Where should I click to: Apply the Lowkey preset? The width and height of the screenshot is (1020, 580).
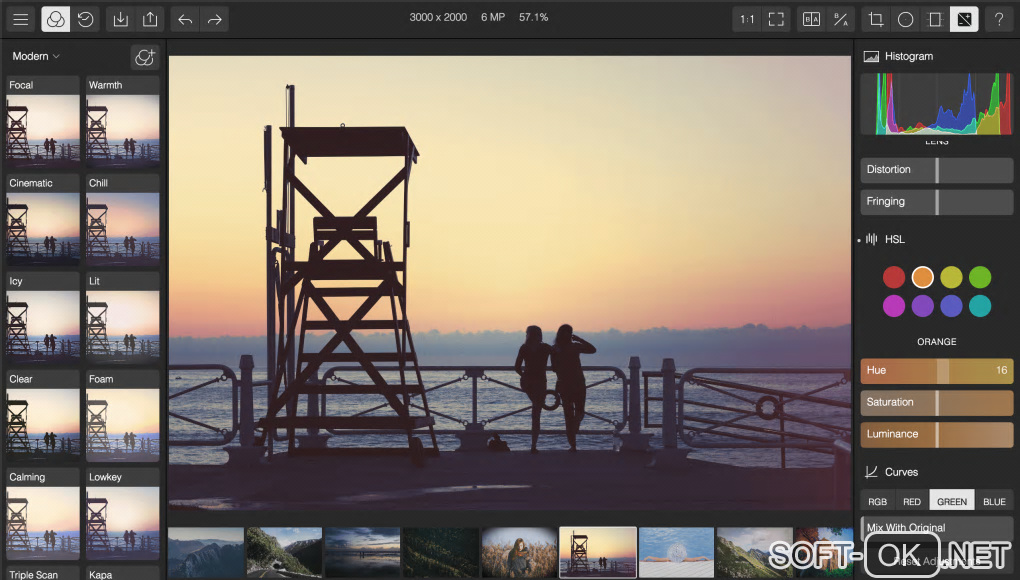pyautogui.click(x=123, y=514)
